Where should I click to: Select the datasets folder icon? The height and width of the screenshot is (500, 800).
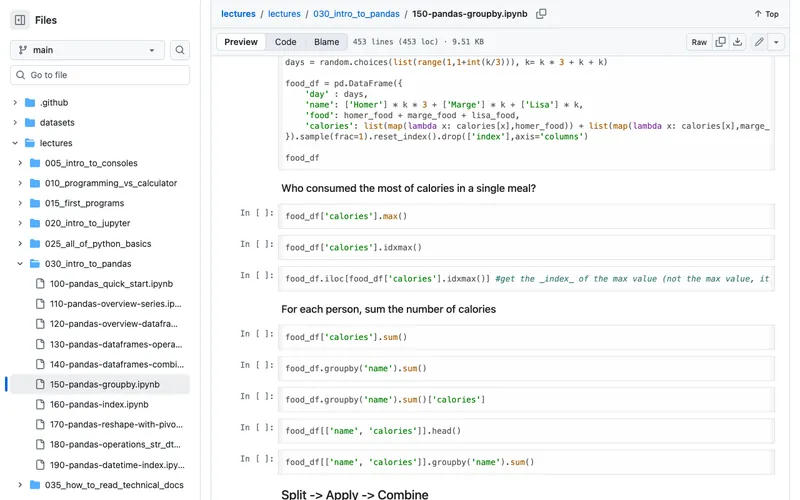pyautogui.click(x=30, y=122)
